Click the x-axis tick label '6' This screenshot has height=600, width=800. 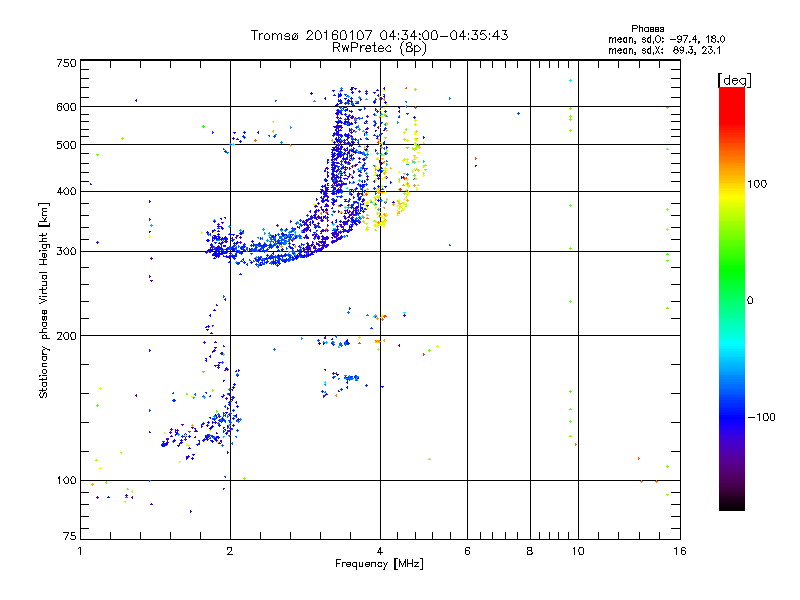(x=467, y=551)
